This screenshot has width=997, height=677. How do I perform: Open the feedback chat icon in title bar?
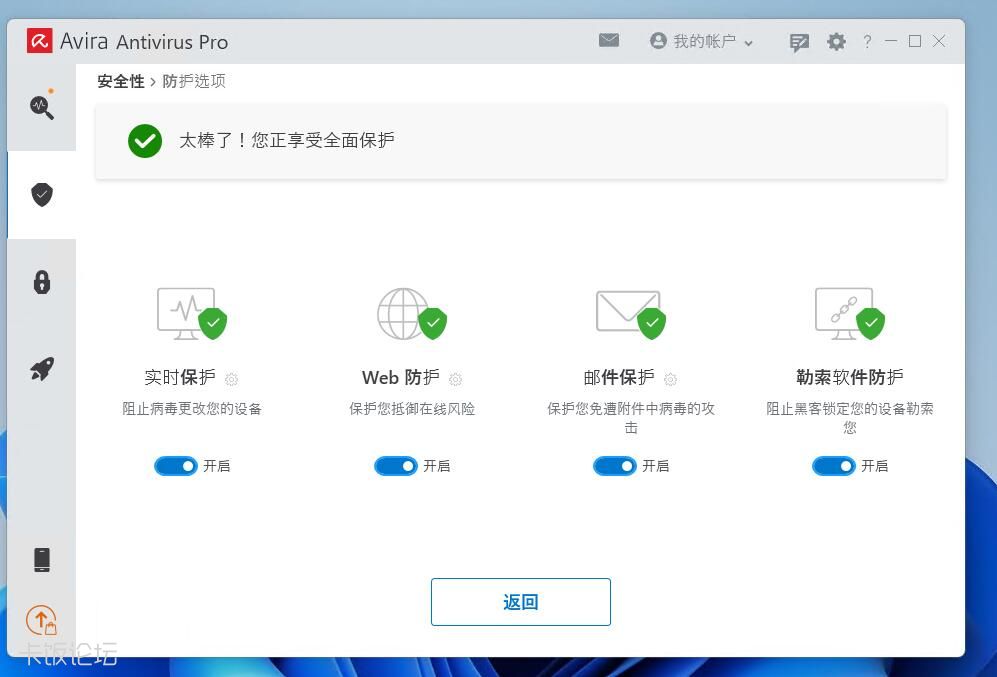pos(799,41)
